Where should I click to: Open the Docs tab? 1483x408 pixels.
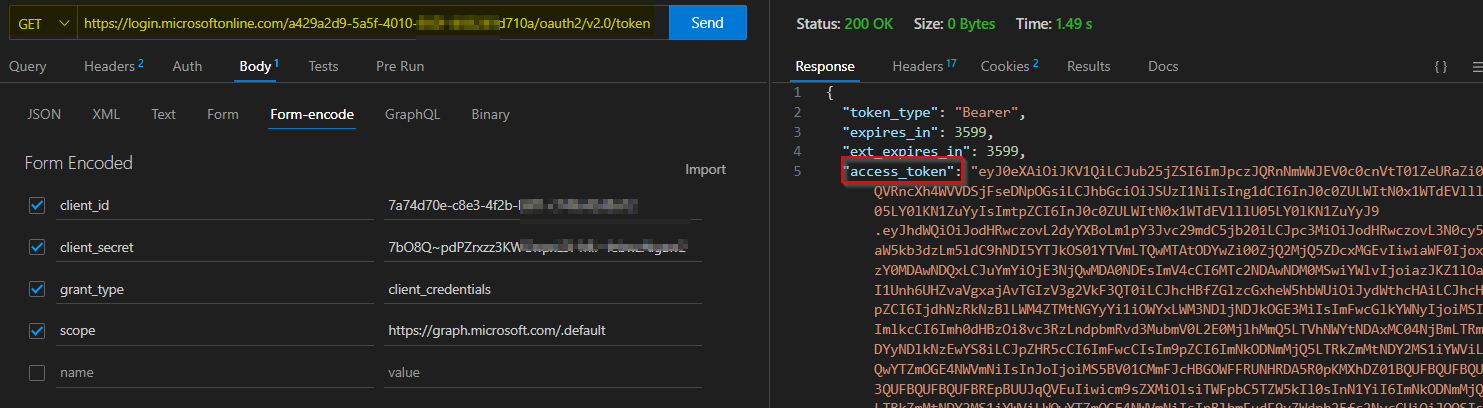pos(1163,66)
